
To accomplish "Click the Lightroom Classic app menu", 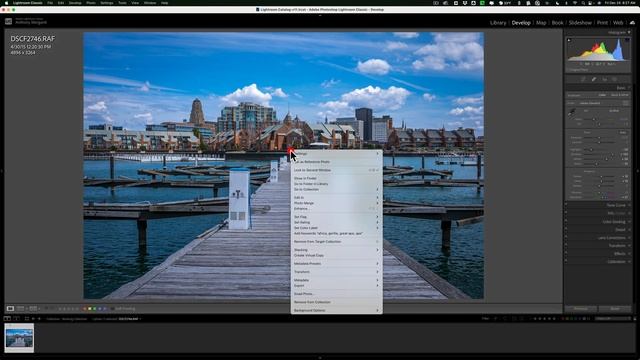I will [x=27, y=3].
